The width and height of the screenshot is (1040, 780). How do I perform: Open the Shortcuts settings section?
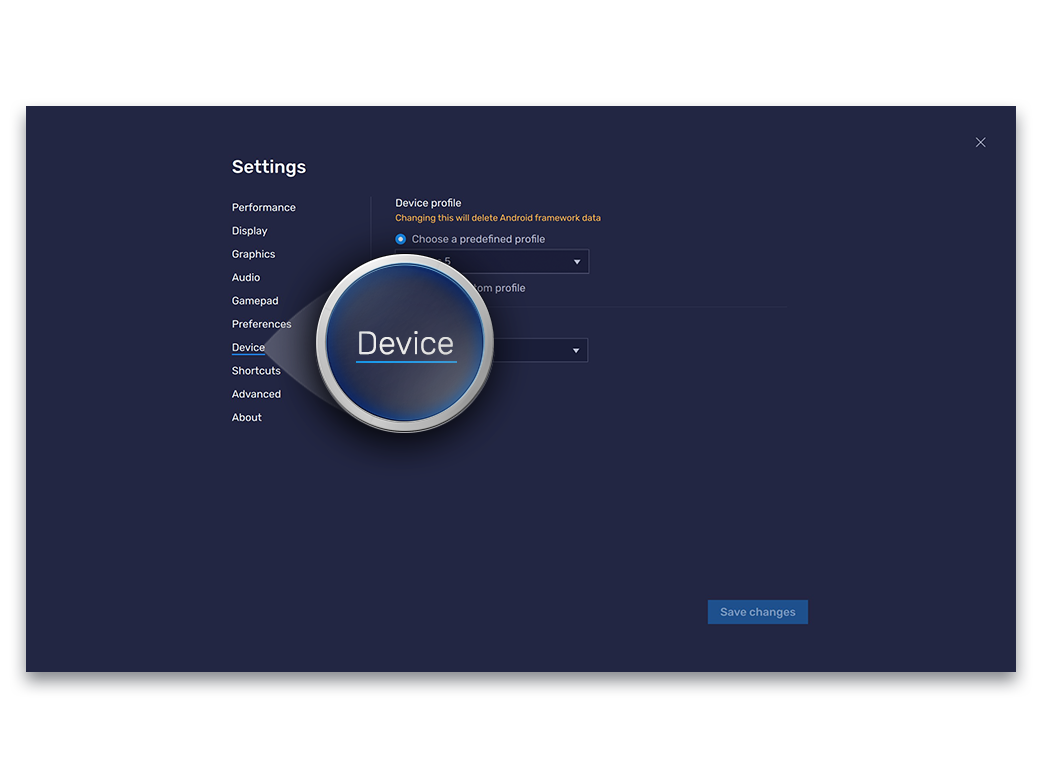257,371
